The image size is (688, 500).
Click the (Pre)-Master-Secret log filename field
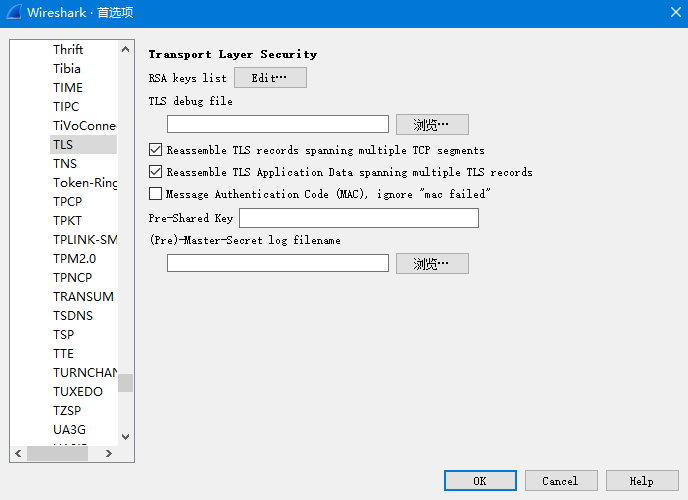click(278, 263)
